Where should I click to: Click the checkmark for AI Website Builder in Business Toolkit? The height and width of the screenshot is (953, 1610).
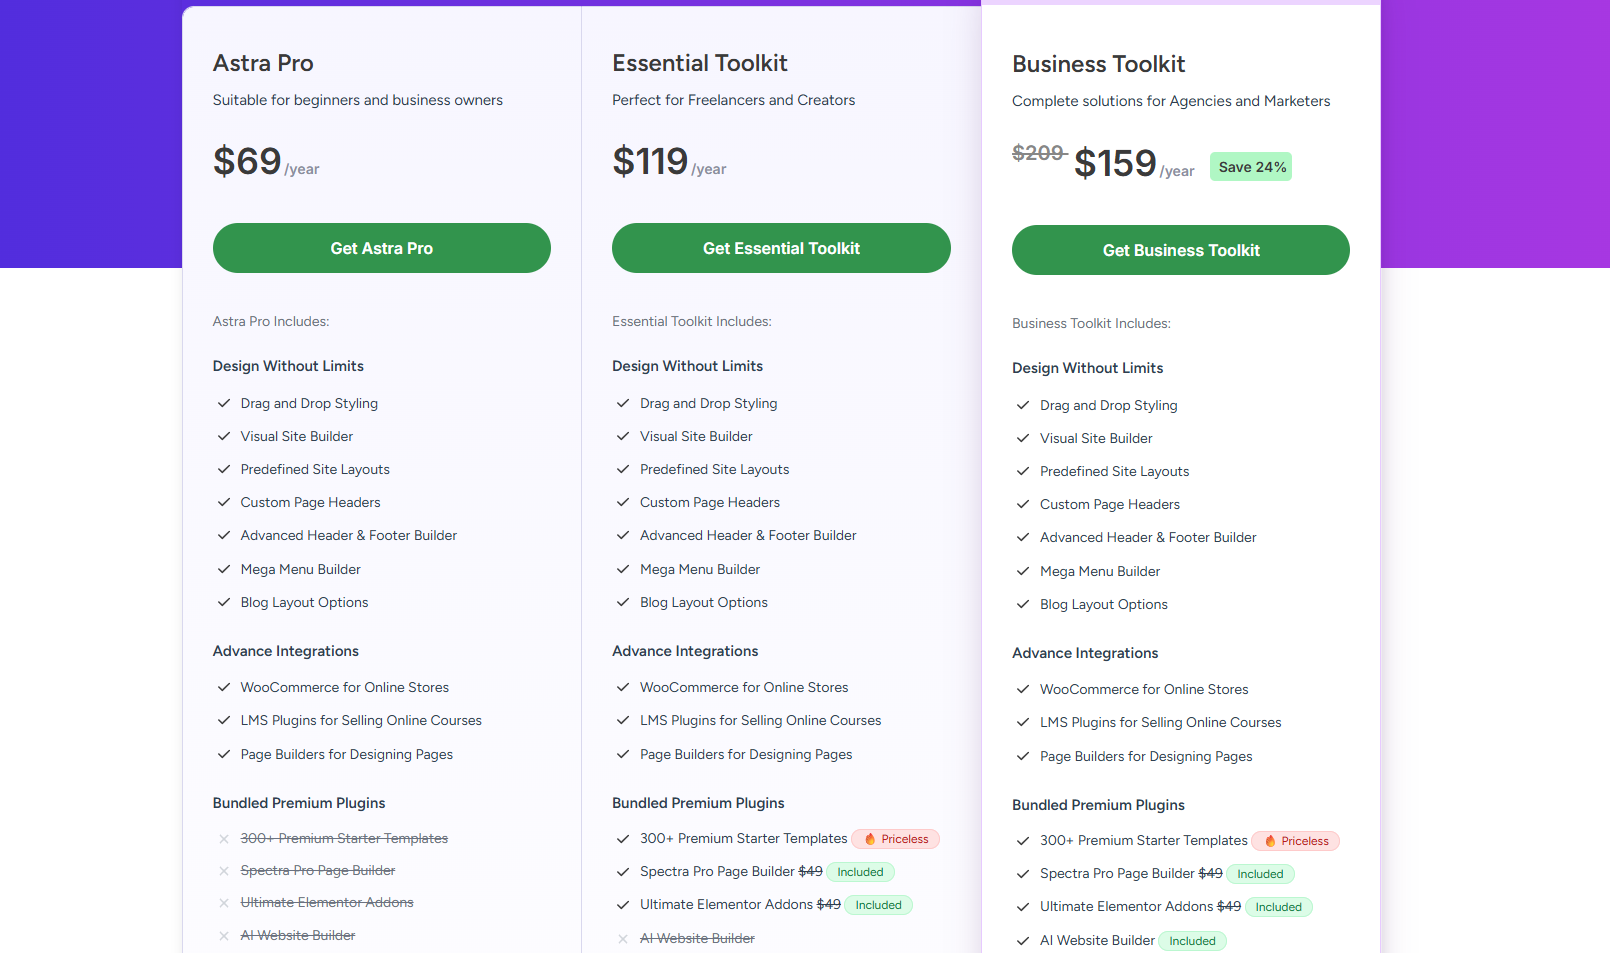point(1023,940)
